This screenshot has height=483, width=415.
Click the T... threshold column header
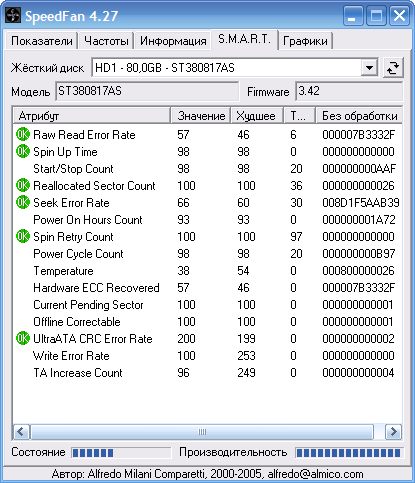point(299,116)
